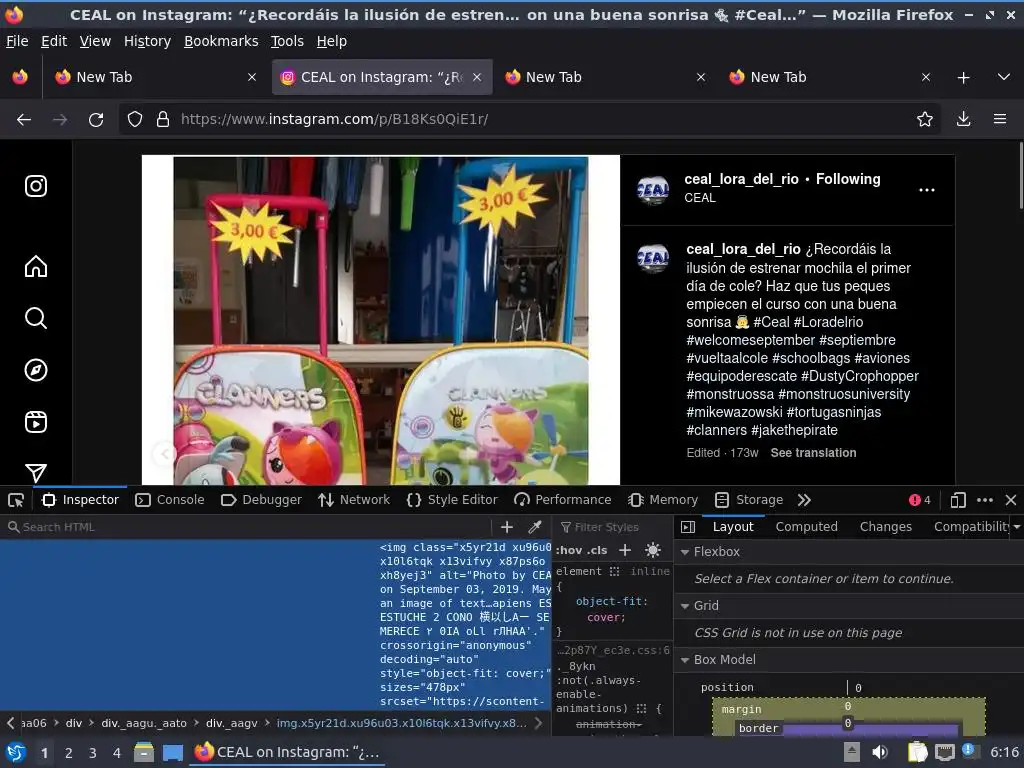
Task: Click the Search HTML field
Action: 248,527
